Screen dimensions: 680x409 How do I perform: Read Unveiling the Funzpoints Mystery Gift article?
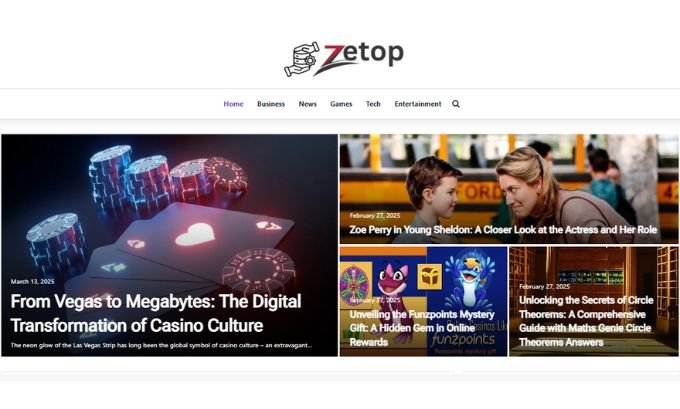click(422, 328)
